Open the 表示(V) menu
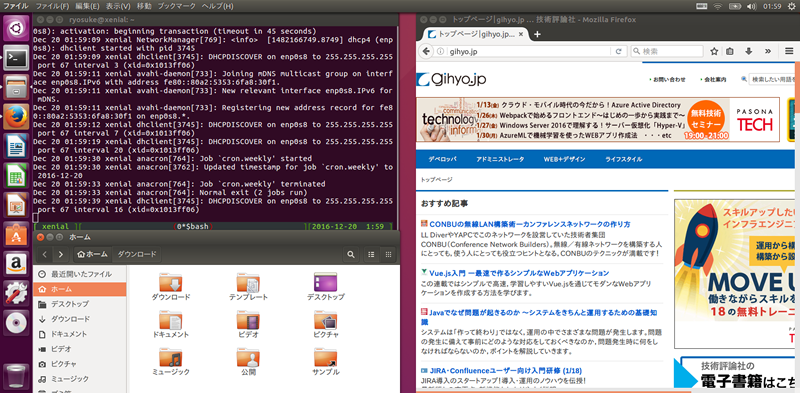Screen dimensions: 800x393 [118, 6]
